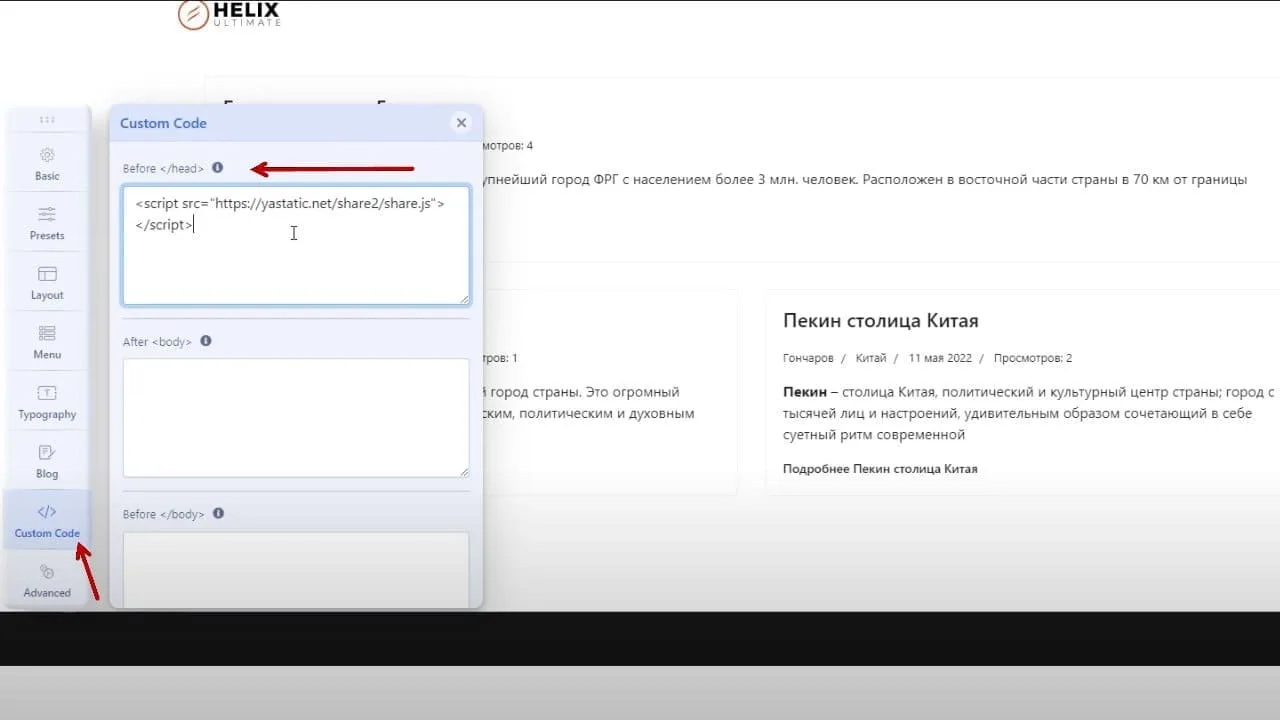
Task: Open the Advanced settings icon
Action: 47,572
